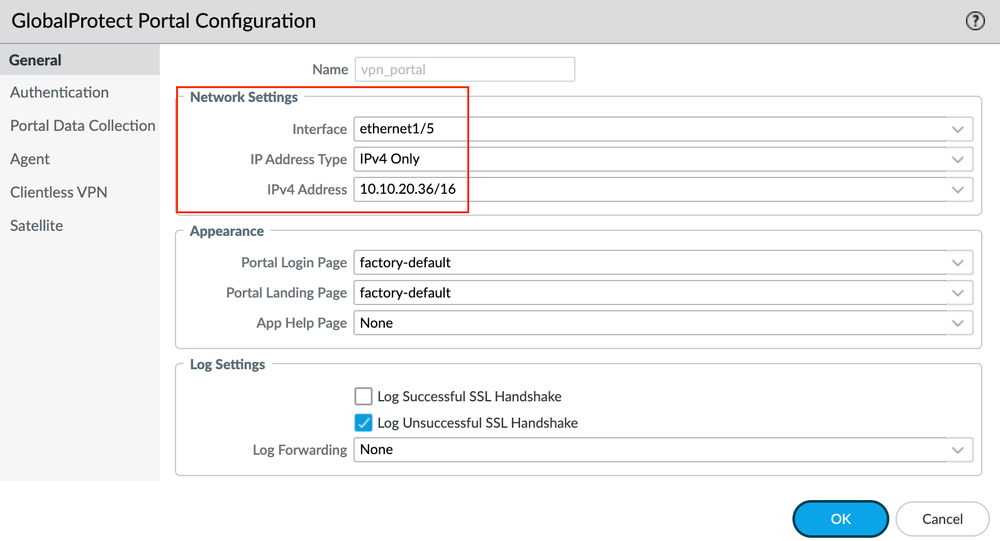Click the help question mark icon
The width and height of the screenshot is (1000, 541).
pyautogui.click(x=975, y=21)
